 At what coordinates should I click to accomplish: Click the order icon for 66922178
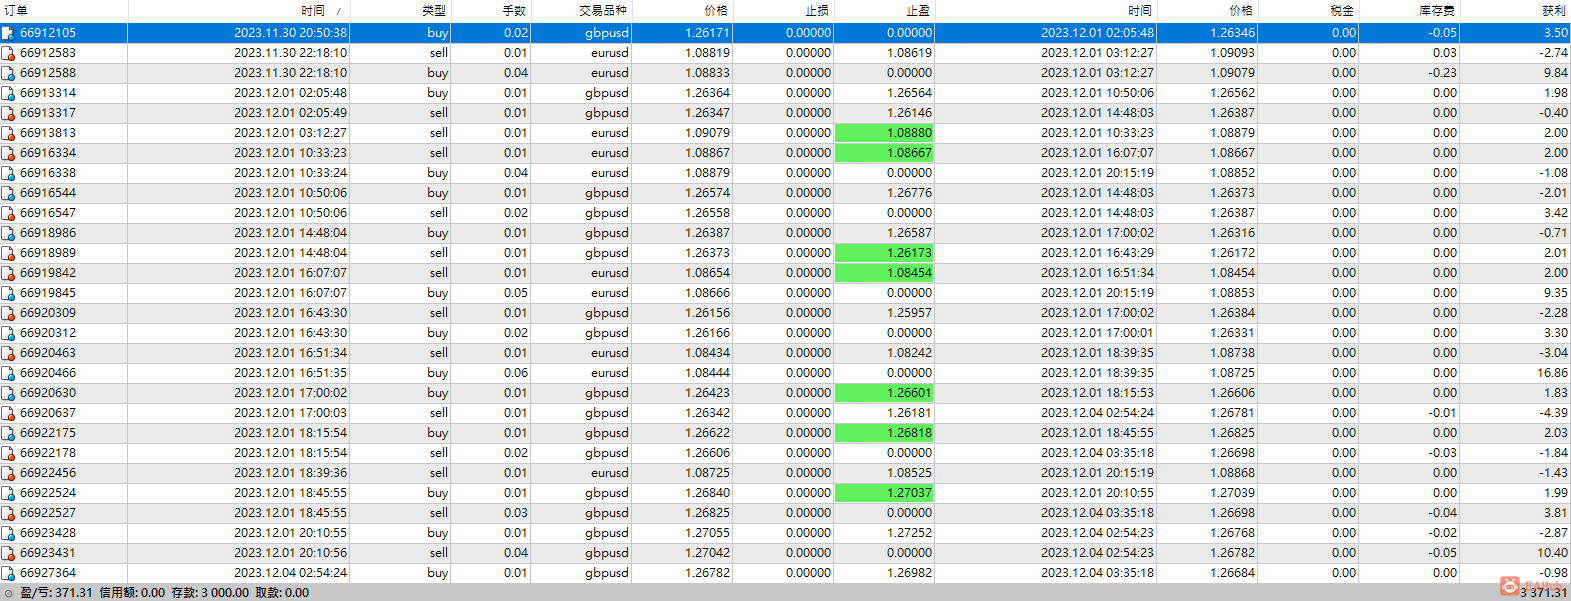click(x=8, y=453)
